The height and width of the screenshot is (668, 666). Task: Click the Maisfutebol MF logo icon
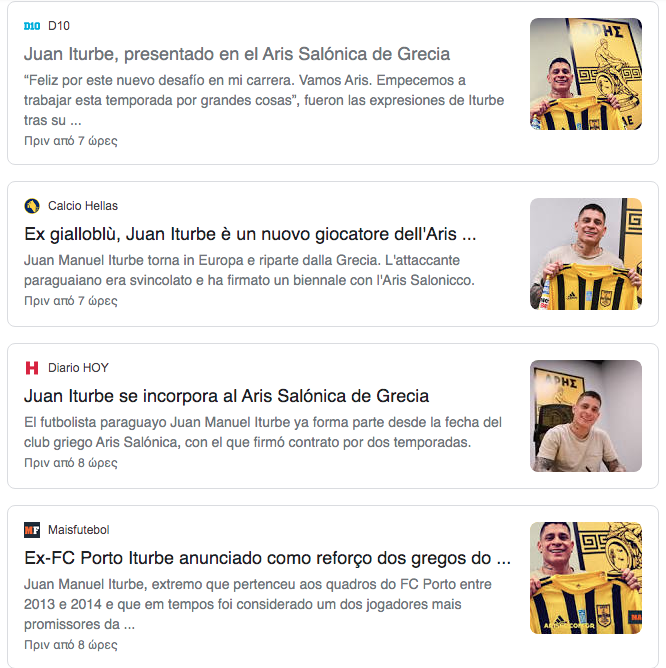32,530
